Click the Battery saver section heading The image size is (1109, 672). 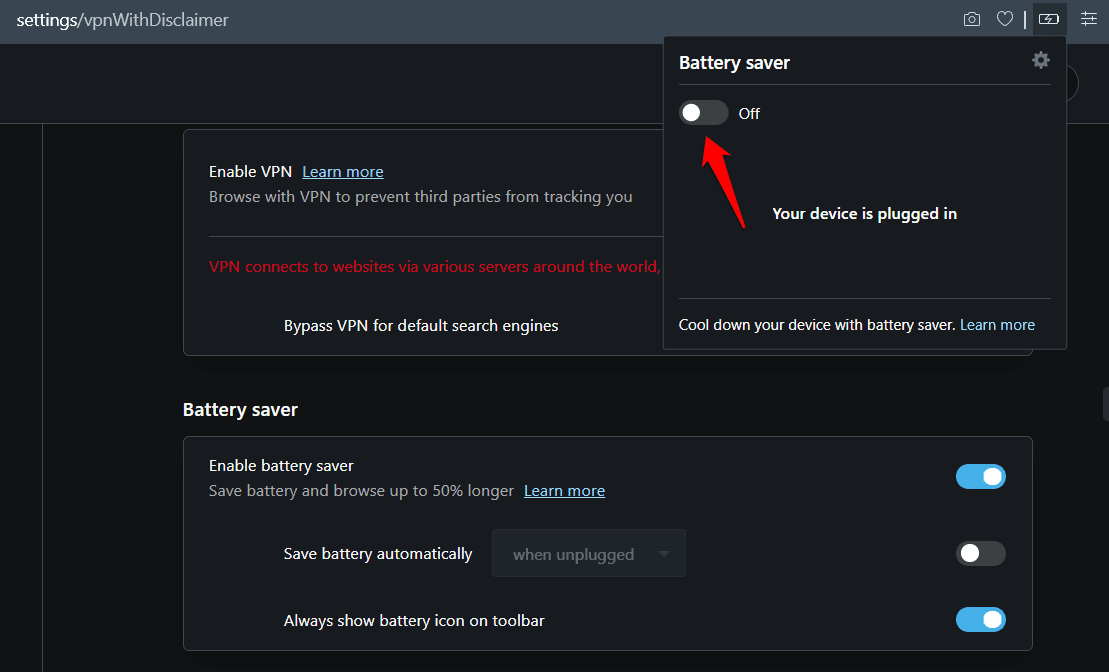[x=240, y=409]
